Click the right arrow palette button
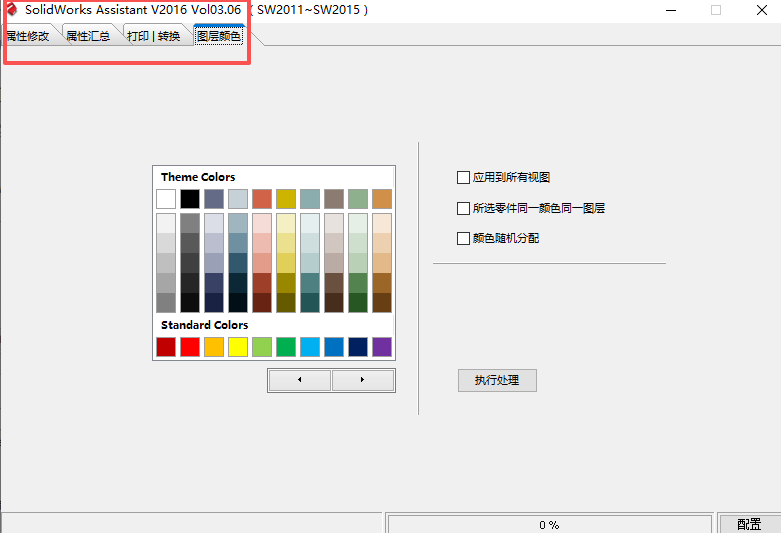This screenshot has height=533, width=781. click(362, 380)
